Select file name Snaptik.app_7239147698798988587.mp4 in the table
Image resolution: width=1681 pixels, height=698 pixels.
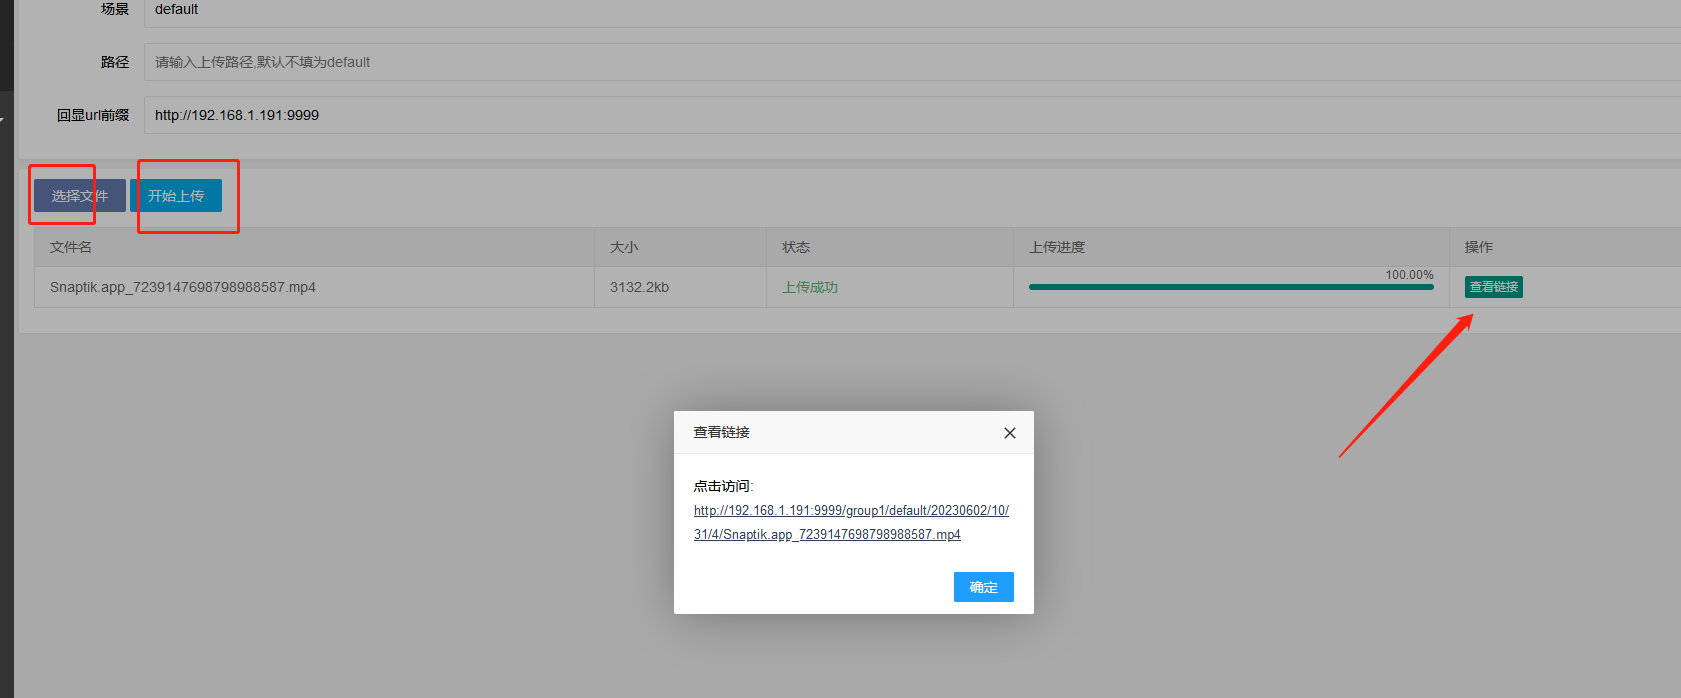point(183,287)
